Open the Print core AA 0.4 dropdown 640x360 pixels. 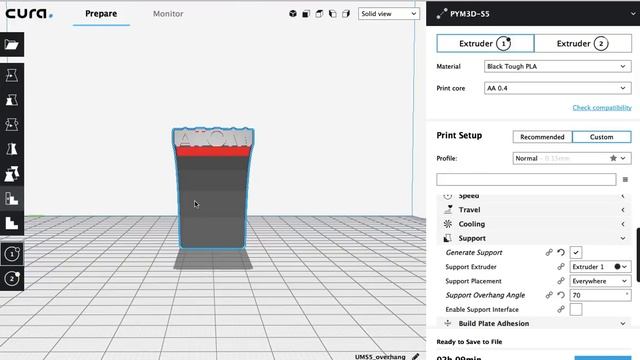(x=558, y=88)
